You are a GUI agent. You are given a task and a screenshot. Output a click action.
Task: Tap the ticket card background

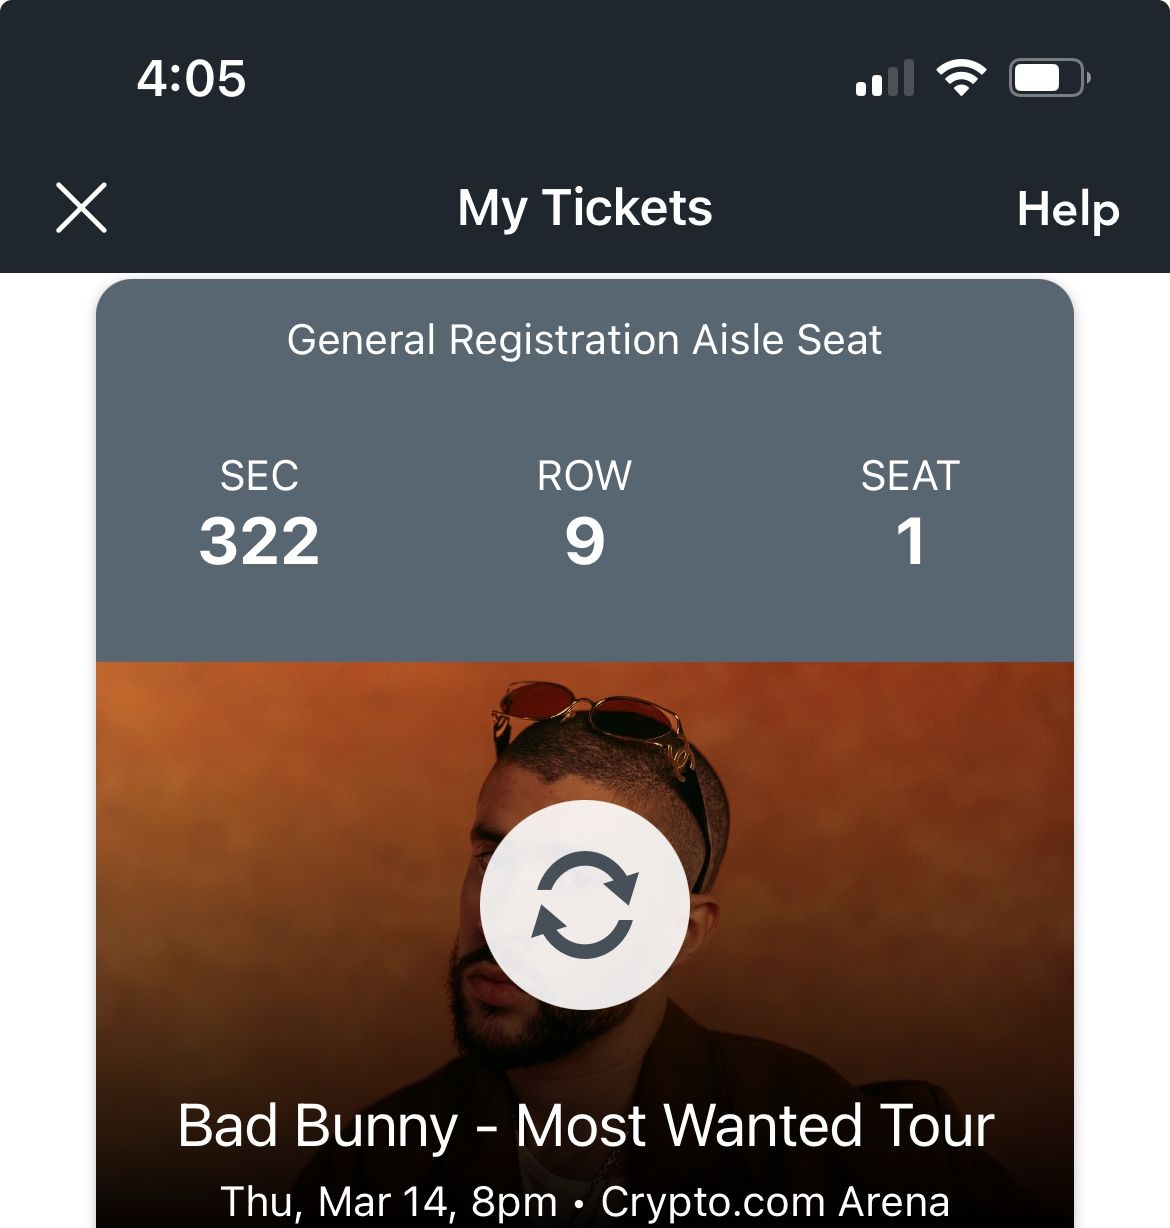(x=584, y=620)
